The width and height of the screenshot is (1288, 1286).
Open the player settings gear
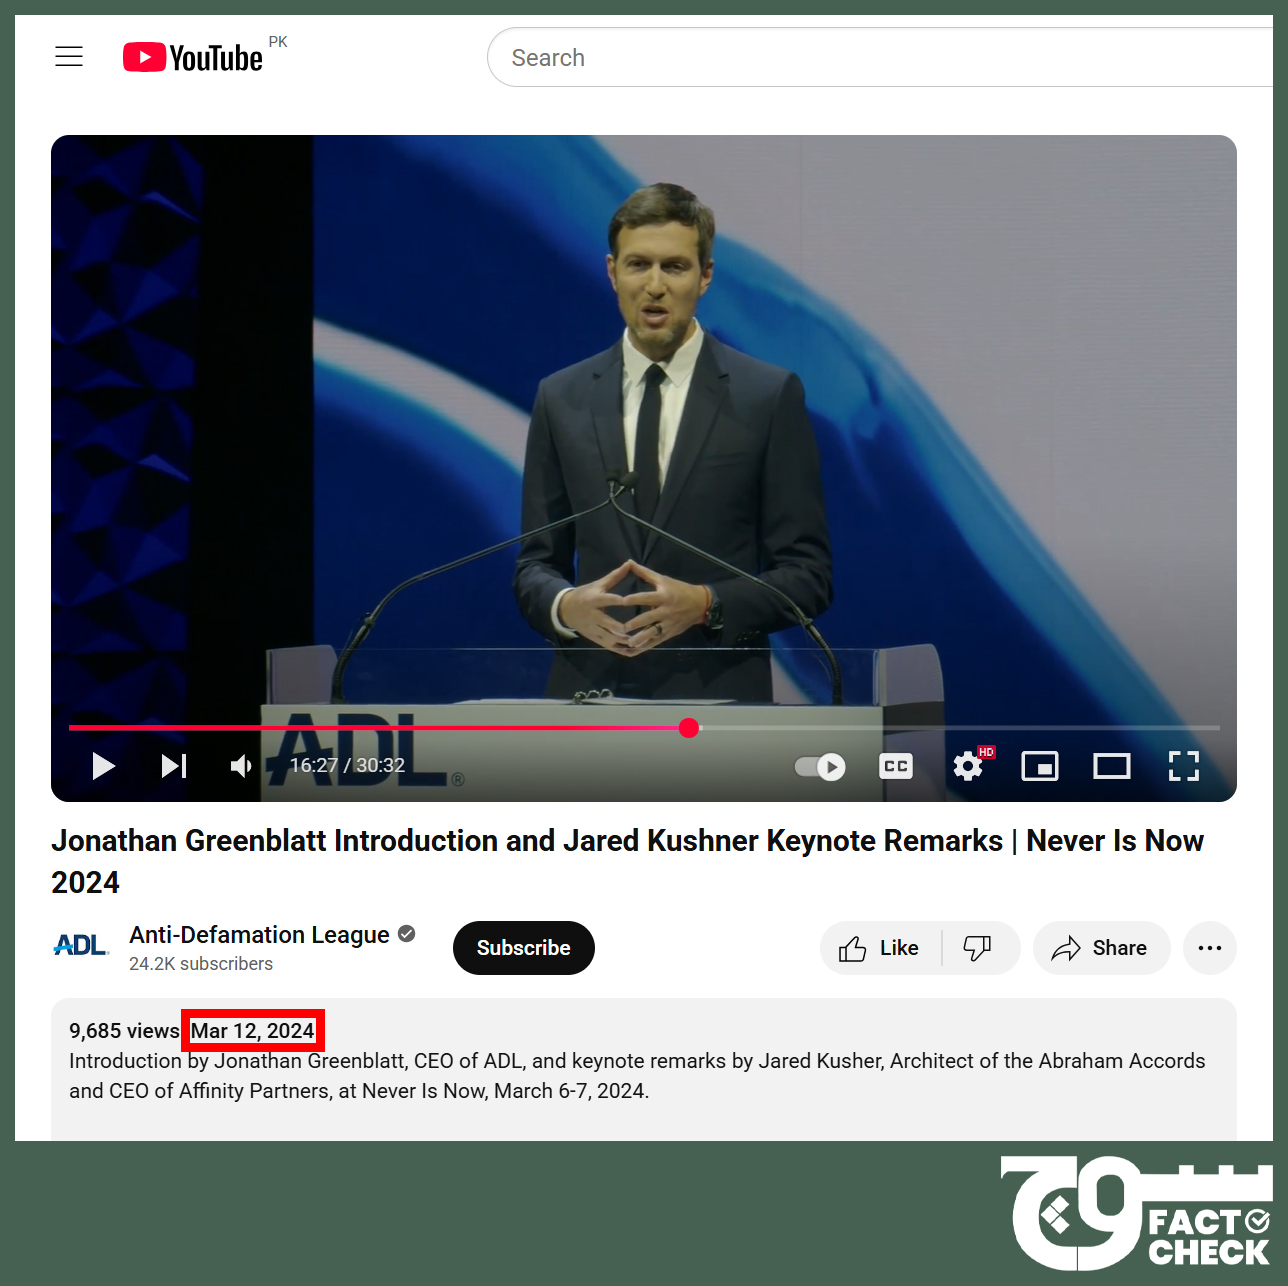pyautogui.click(x=968, y=766)
